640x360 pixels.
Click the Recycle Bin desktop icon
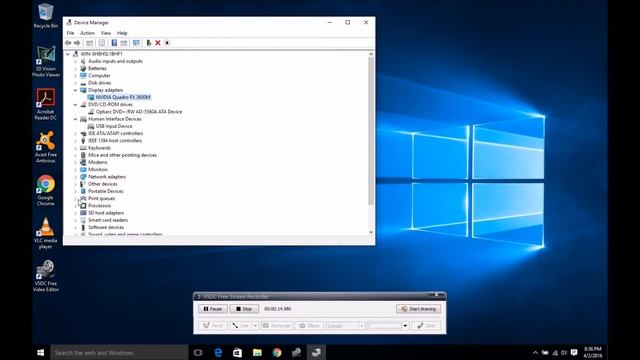click(x=46, y=16)
